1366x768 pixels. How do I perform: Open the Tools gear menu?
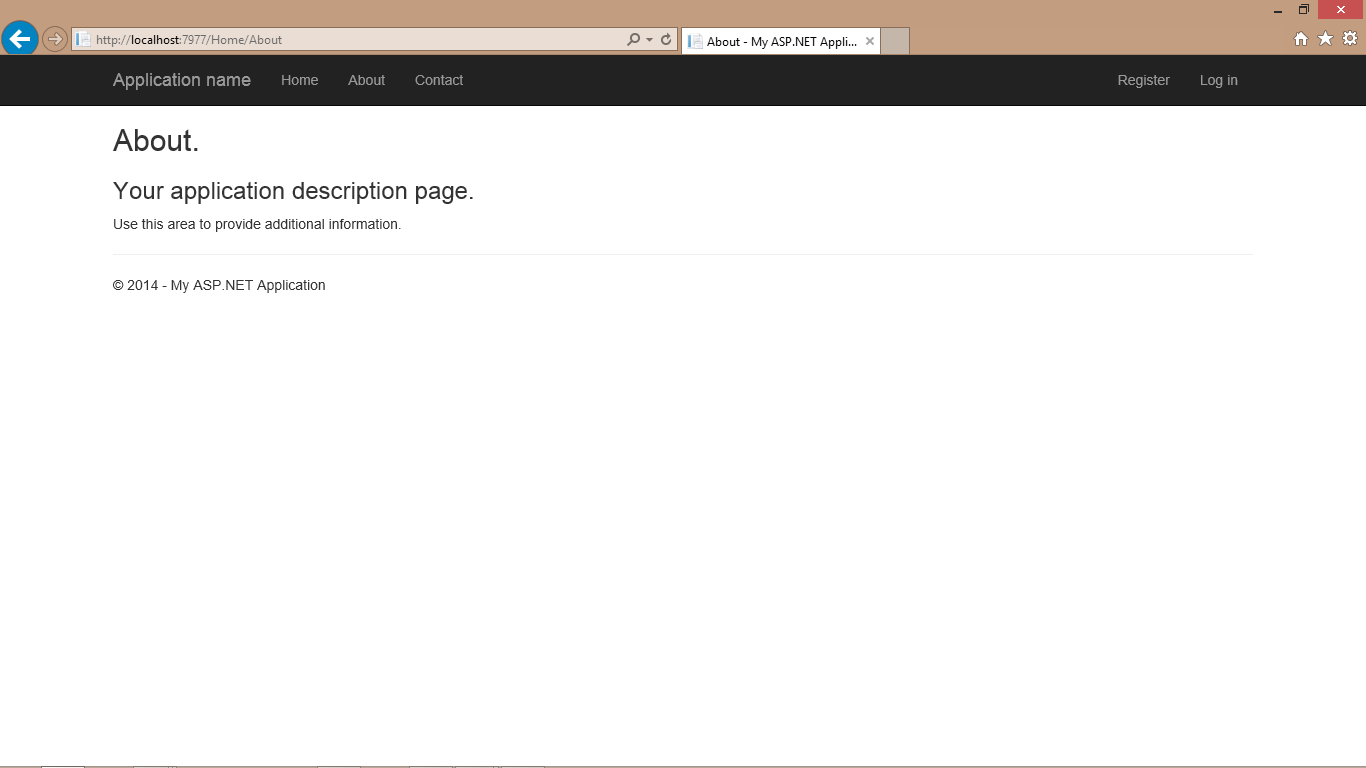click(1349, 39)
